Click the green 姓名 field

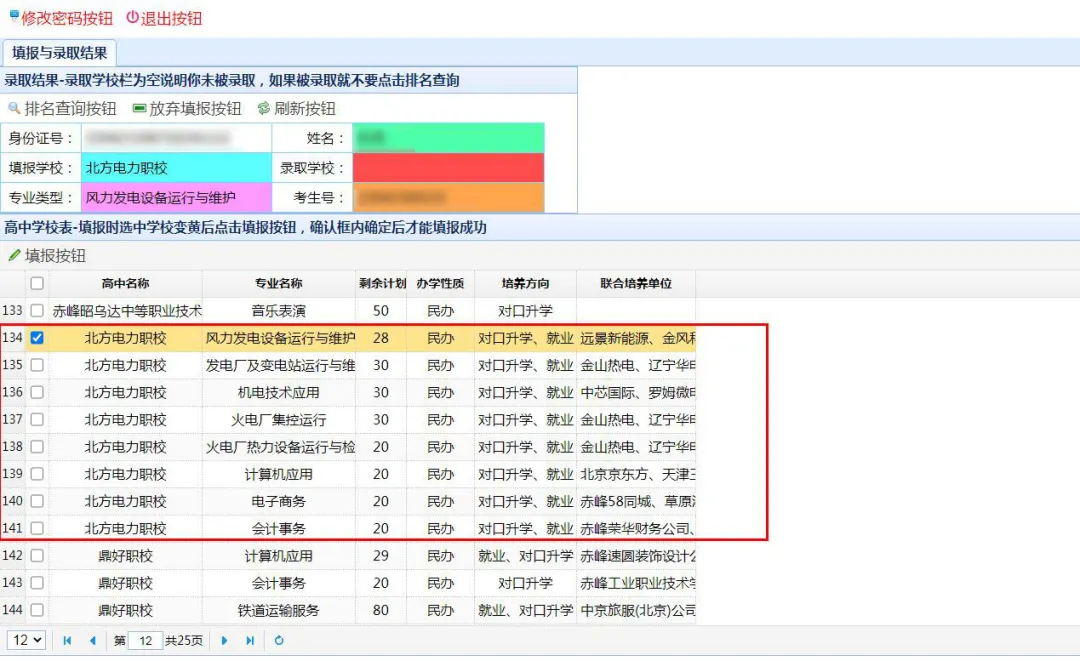click(448, 138)
